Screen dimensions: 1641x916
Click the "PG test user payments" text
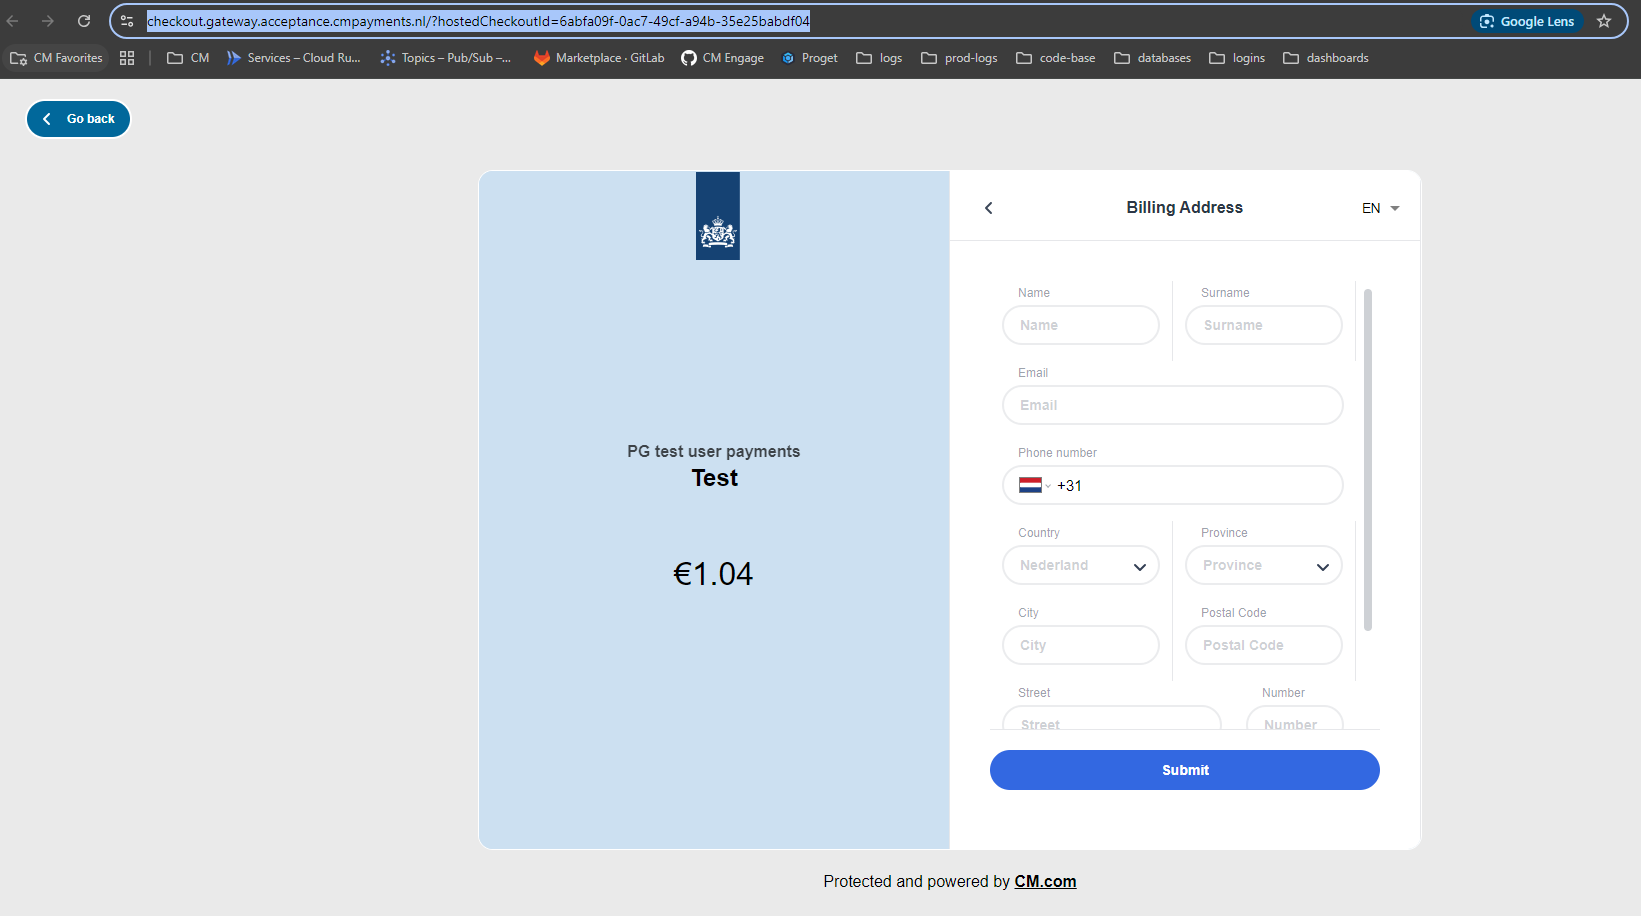[x=714, y=451]
